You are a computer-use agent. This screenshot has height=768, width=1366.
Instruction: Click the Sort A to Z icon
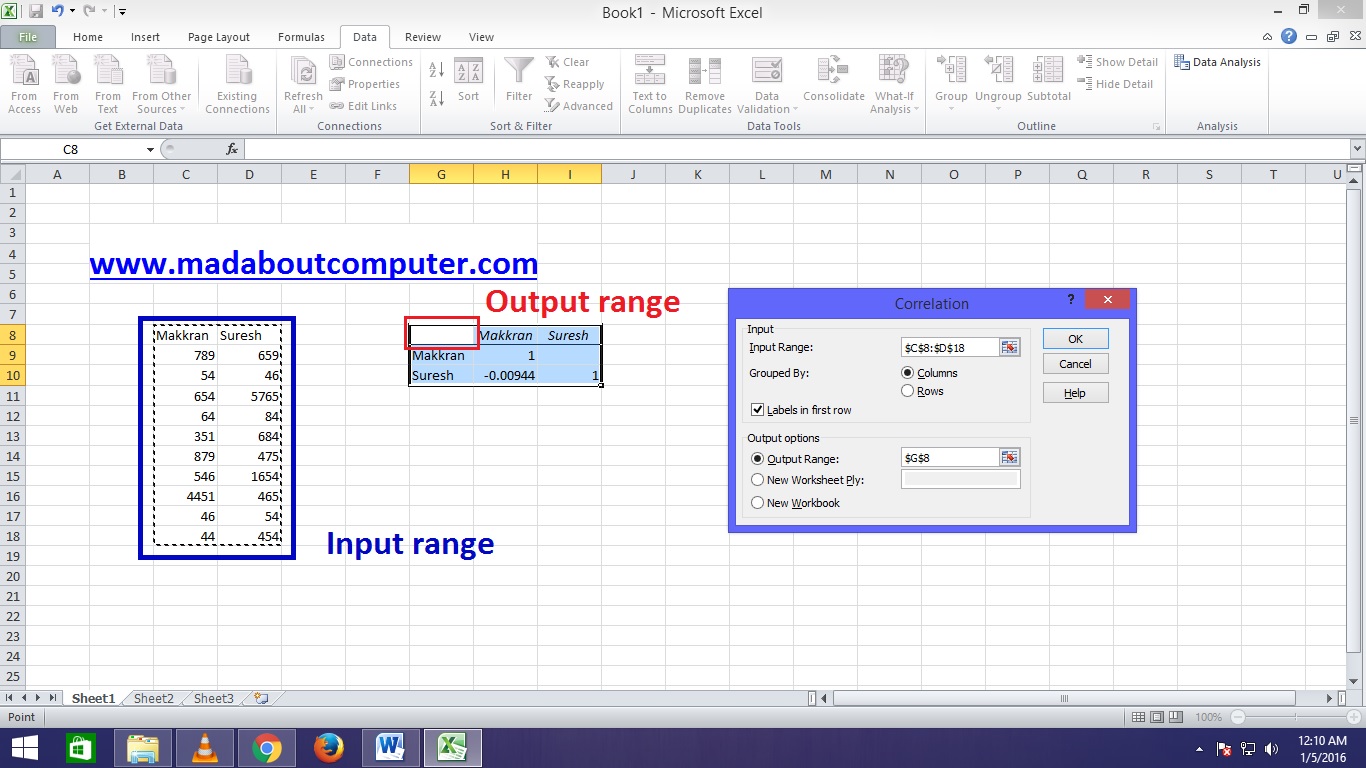[437, 71]
